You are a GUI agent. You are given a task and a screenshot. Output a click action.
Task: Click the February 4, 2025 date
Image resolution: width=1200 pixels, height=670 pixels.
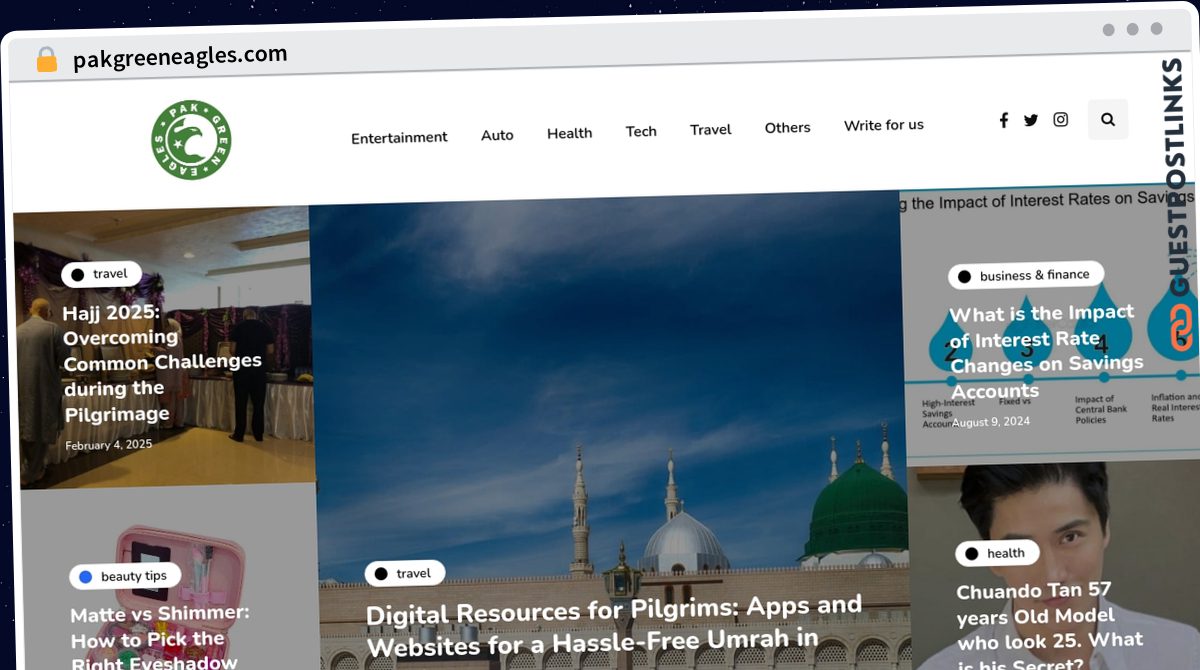pyautogui.click(x=109, y=445)
